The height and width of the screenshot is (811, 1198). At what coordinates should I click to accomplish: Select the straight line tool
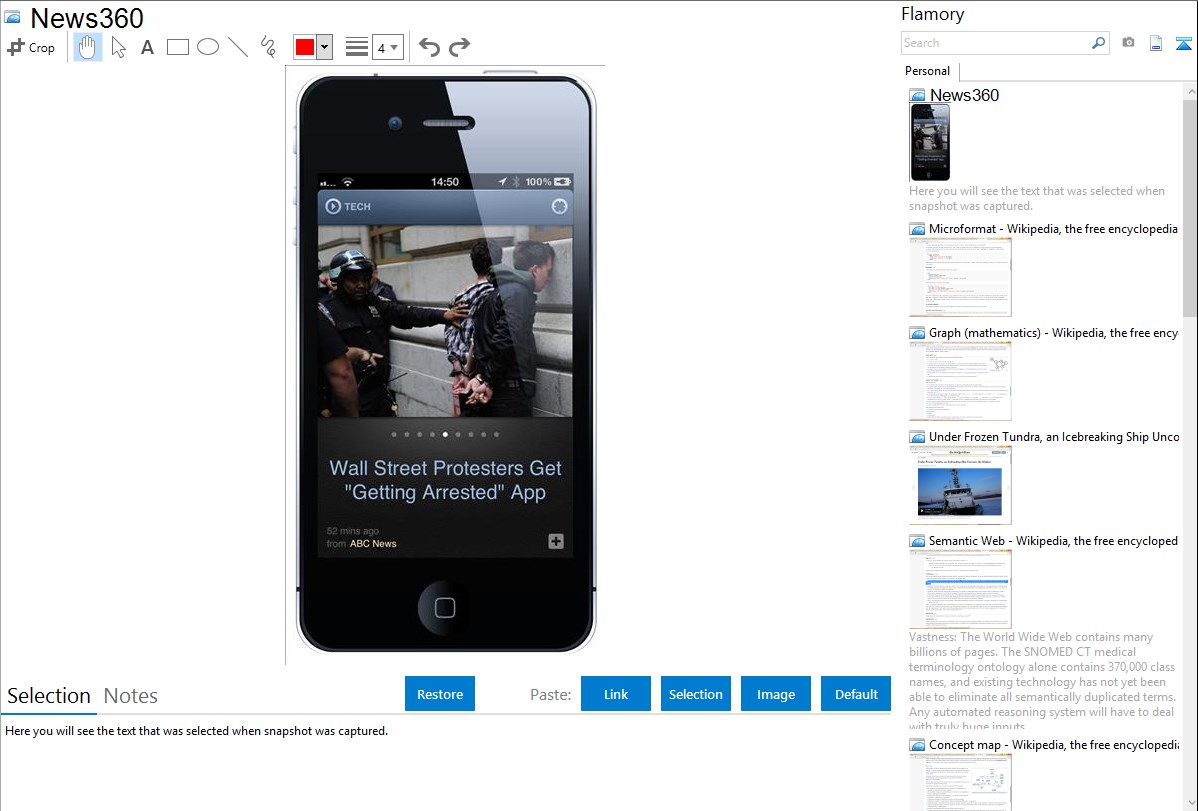pos(238,47)
